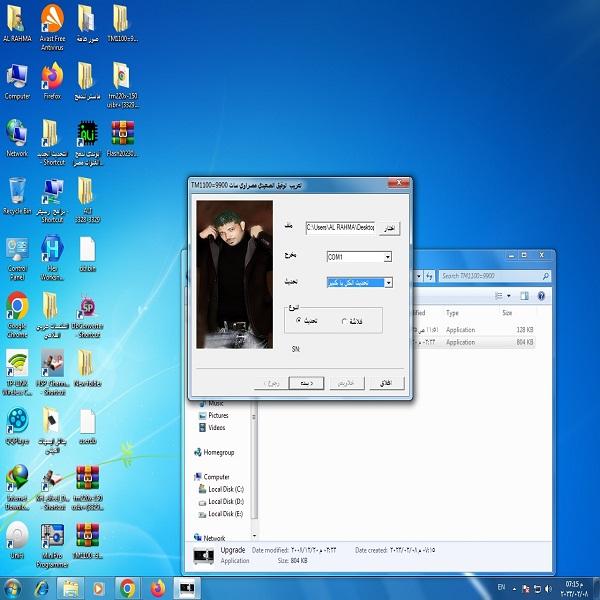
Task: Open the ALI chip tool desktop icon
Action: click(88, 143)
